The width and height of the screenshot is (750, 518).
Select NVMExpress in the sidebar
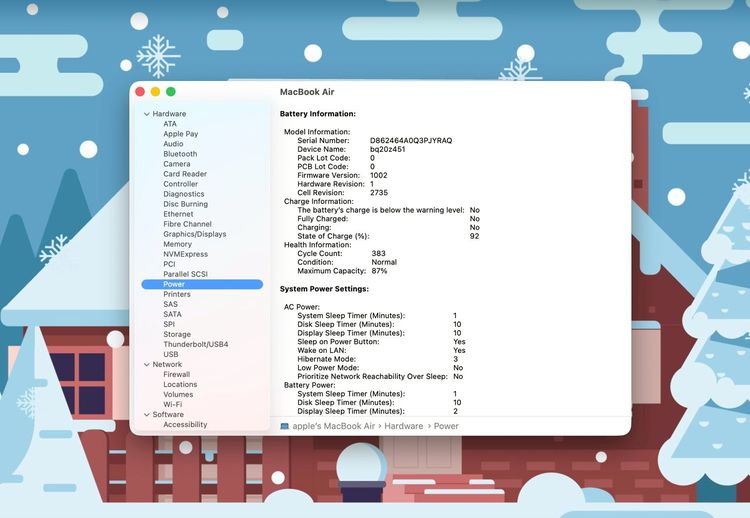[x=186, y=254]
